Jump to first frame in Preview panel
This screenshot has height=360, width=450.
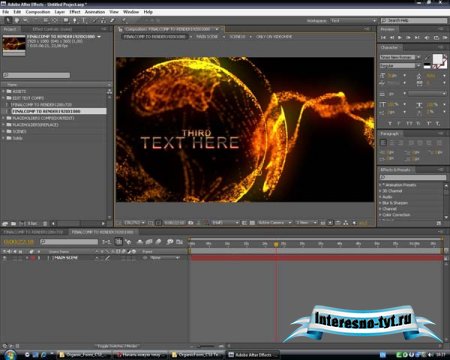point(383,38)
